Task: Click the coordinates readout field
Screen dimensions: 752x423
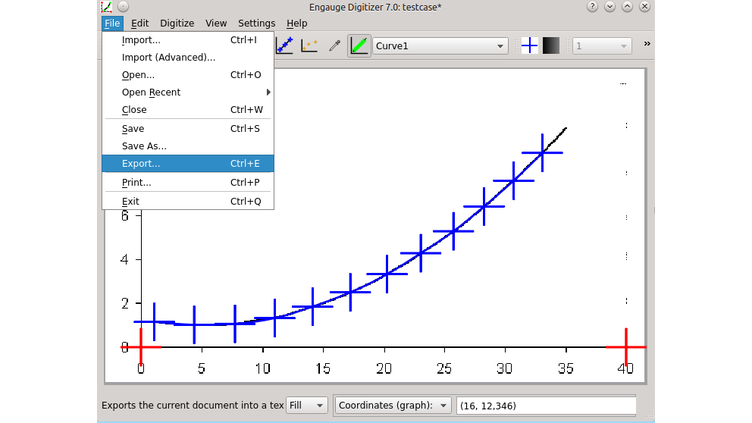Action: pos(545,405)
